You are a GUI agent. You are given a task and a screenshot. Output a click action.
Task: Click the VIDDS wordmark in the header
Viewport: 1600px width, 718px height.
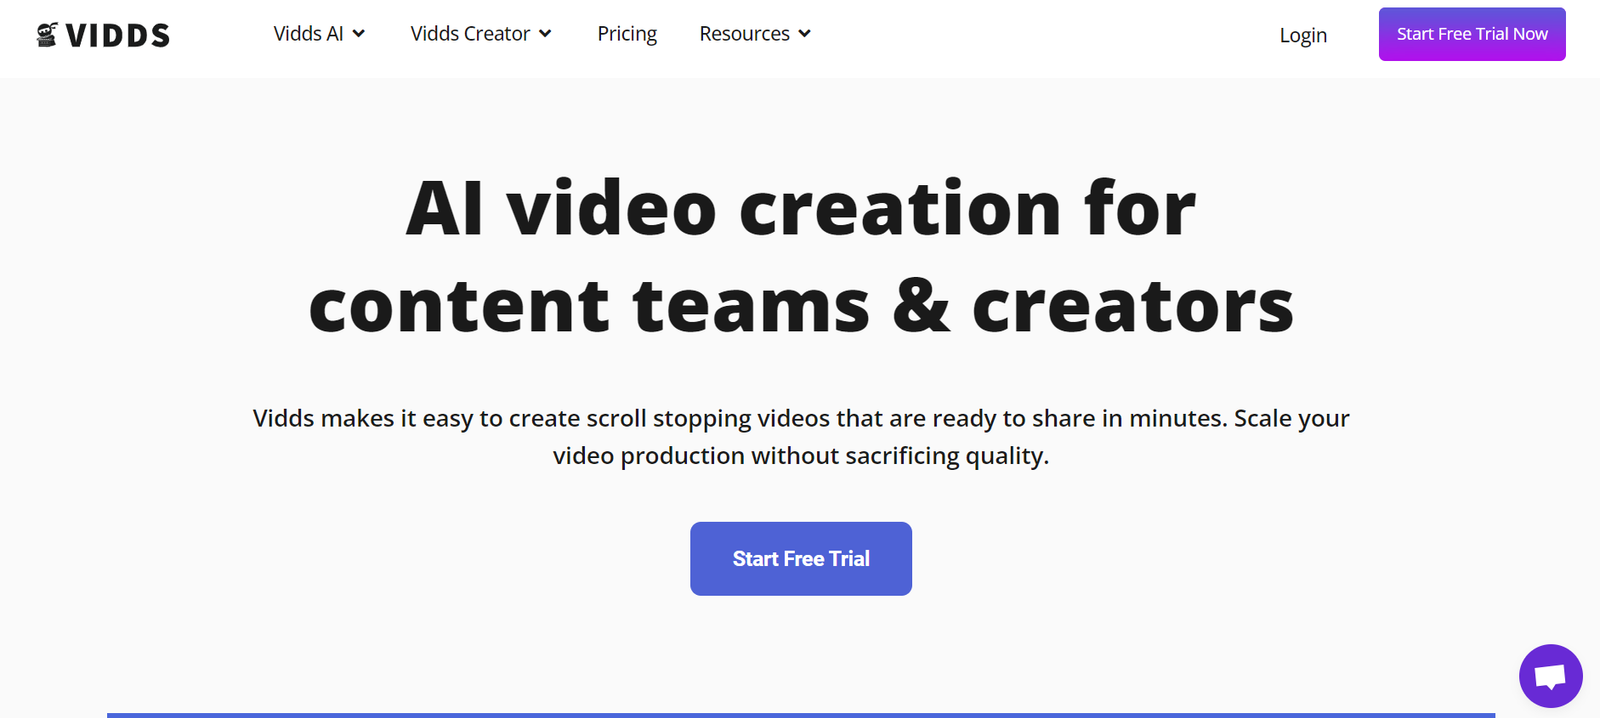point(118,36)
